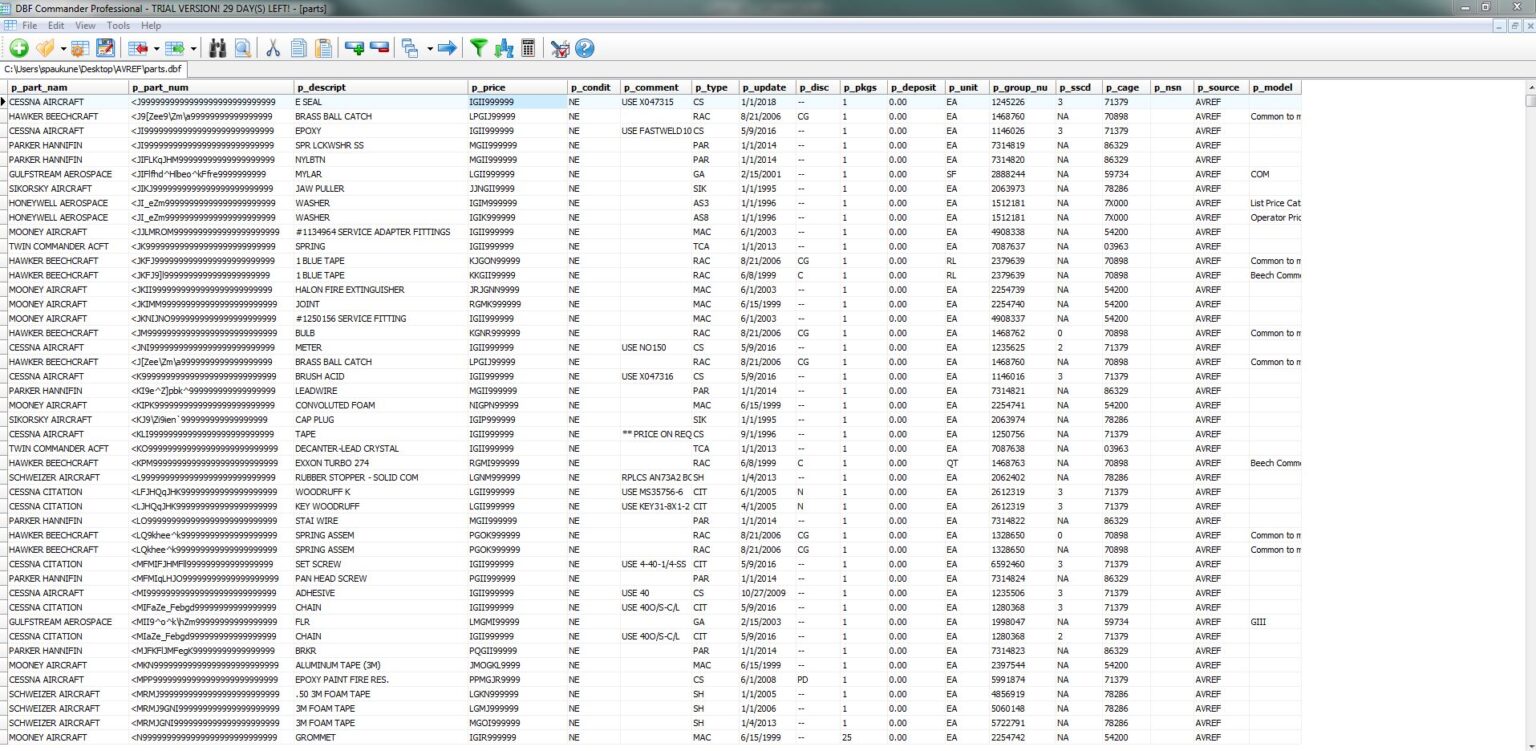Open the table structure editor

[79, 47]
